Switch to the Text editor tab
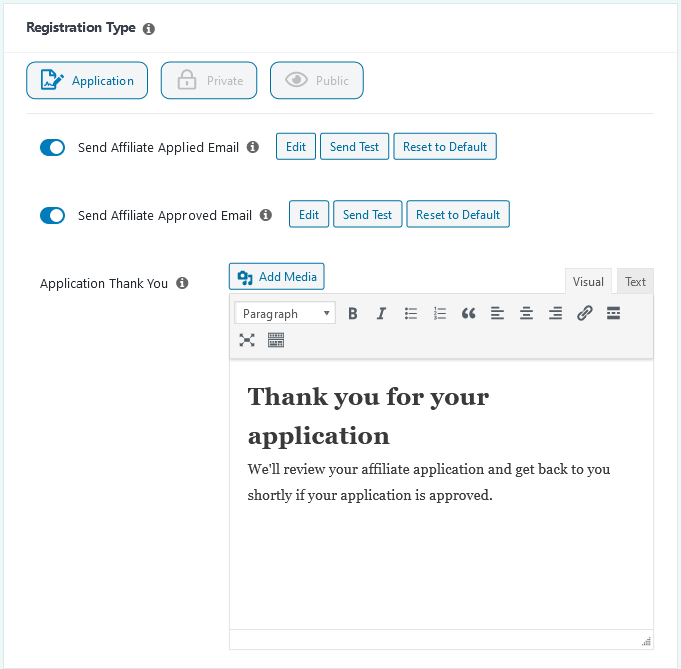The height and width of the screenshot is (669, 681). (x=635, y=282)
